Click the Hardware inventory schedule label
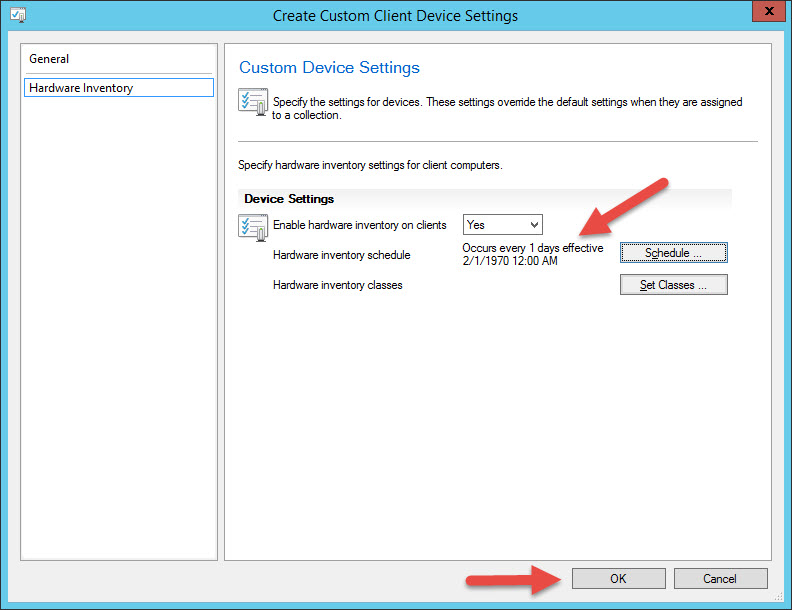This screenshot has width=792, height=610. (341, 255)
